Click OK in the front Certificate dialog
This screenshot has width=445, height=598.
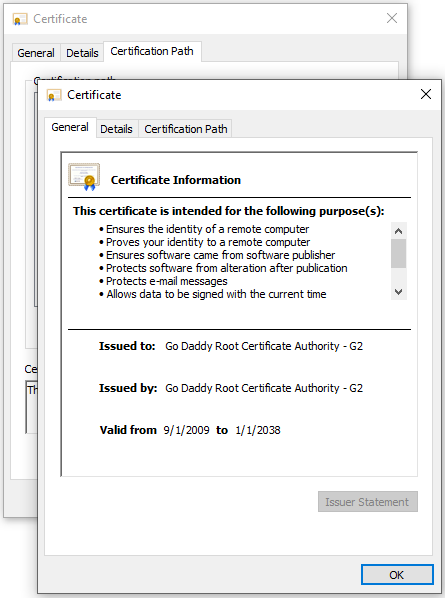click(397, 574)
